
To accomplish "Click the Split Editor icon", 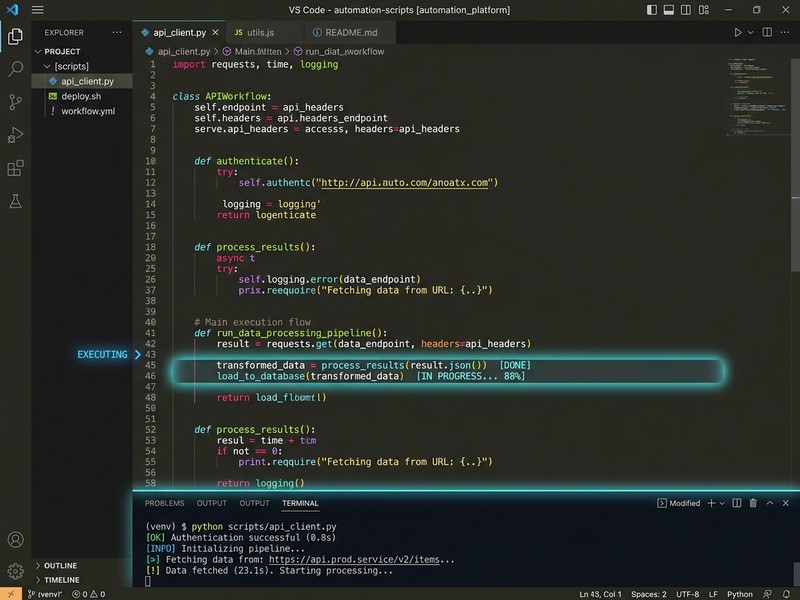I will pyautogui.click(x=767, y=32).
